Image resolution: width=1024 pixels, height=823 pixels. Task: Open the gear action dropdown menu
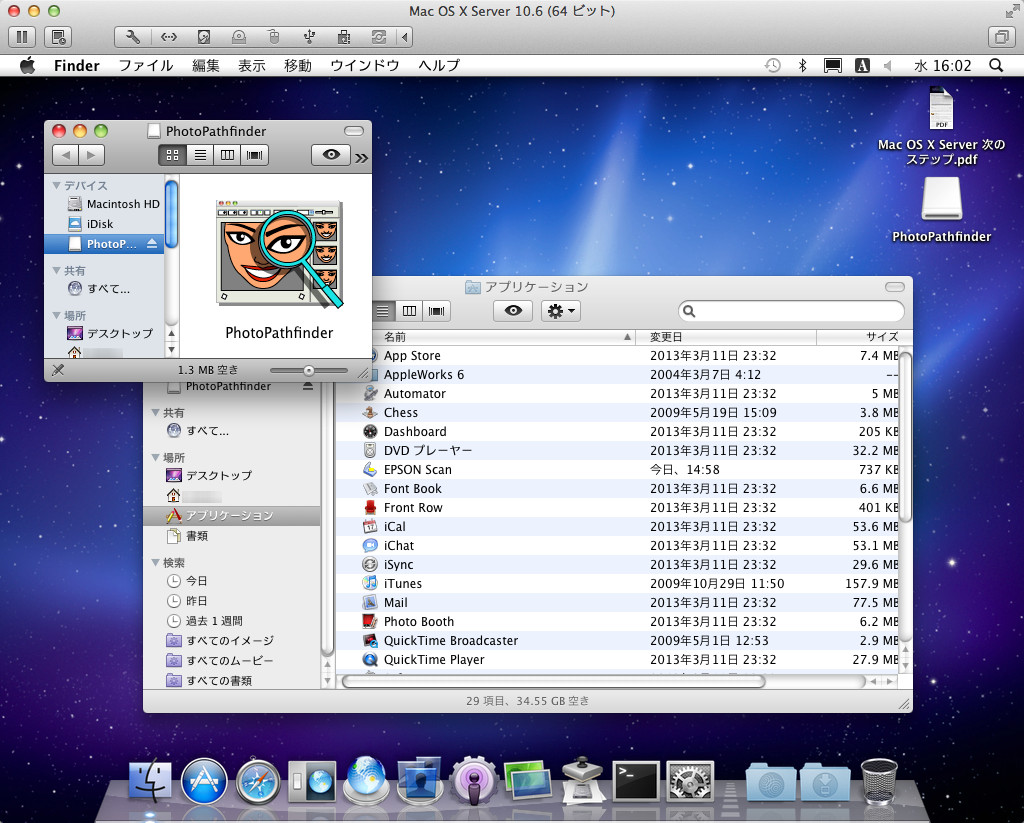pos(561,311)
